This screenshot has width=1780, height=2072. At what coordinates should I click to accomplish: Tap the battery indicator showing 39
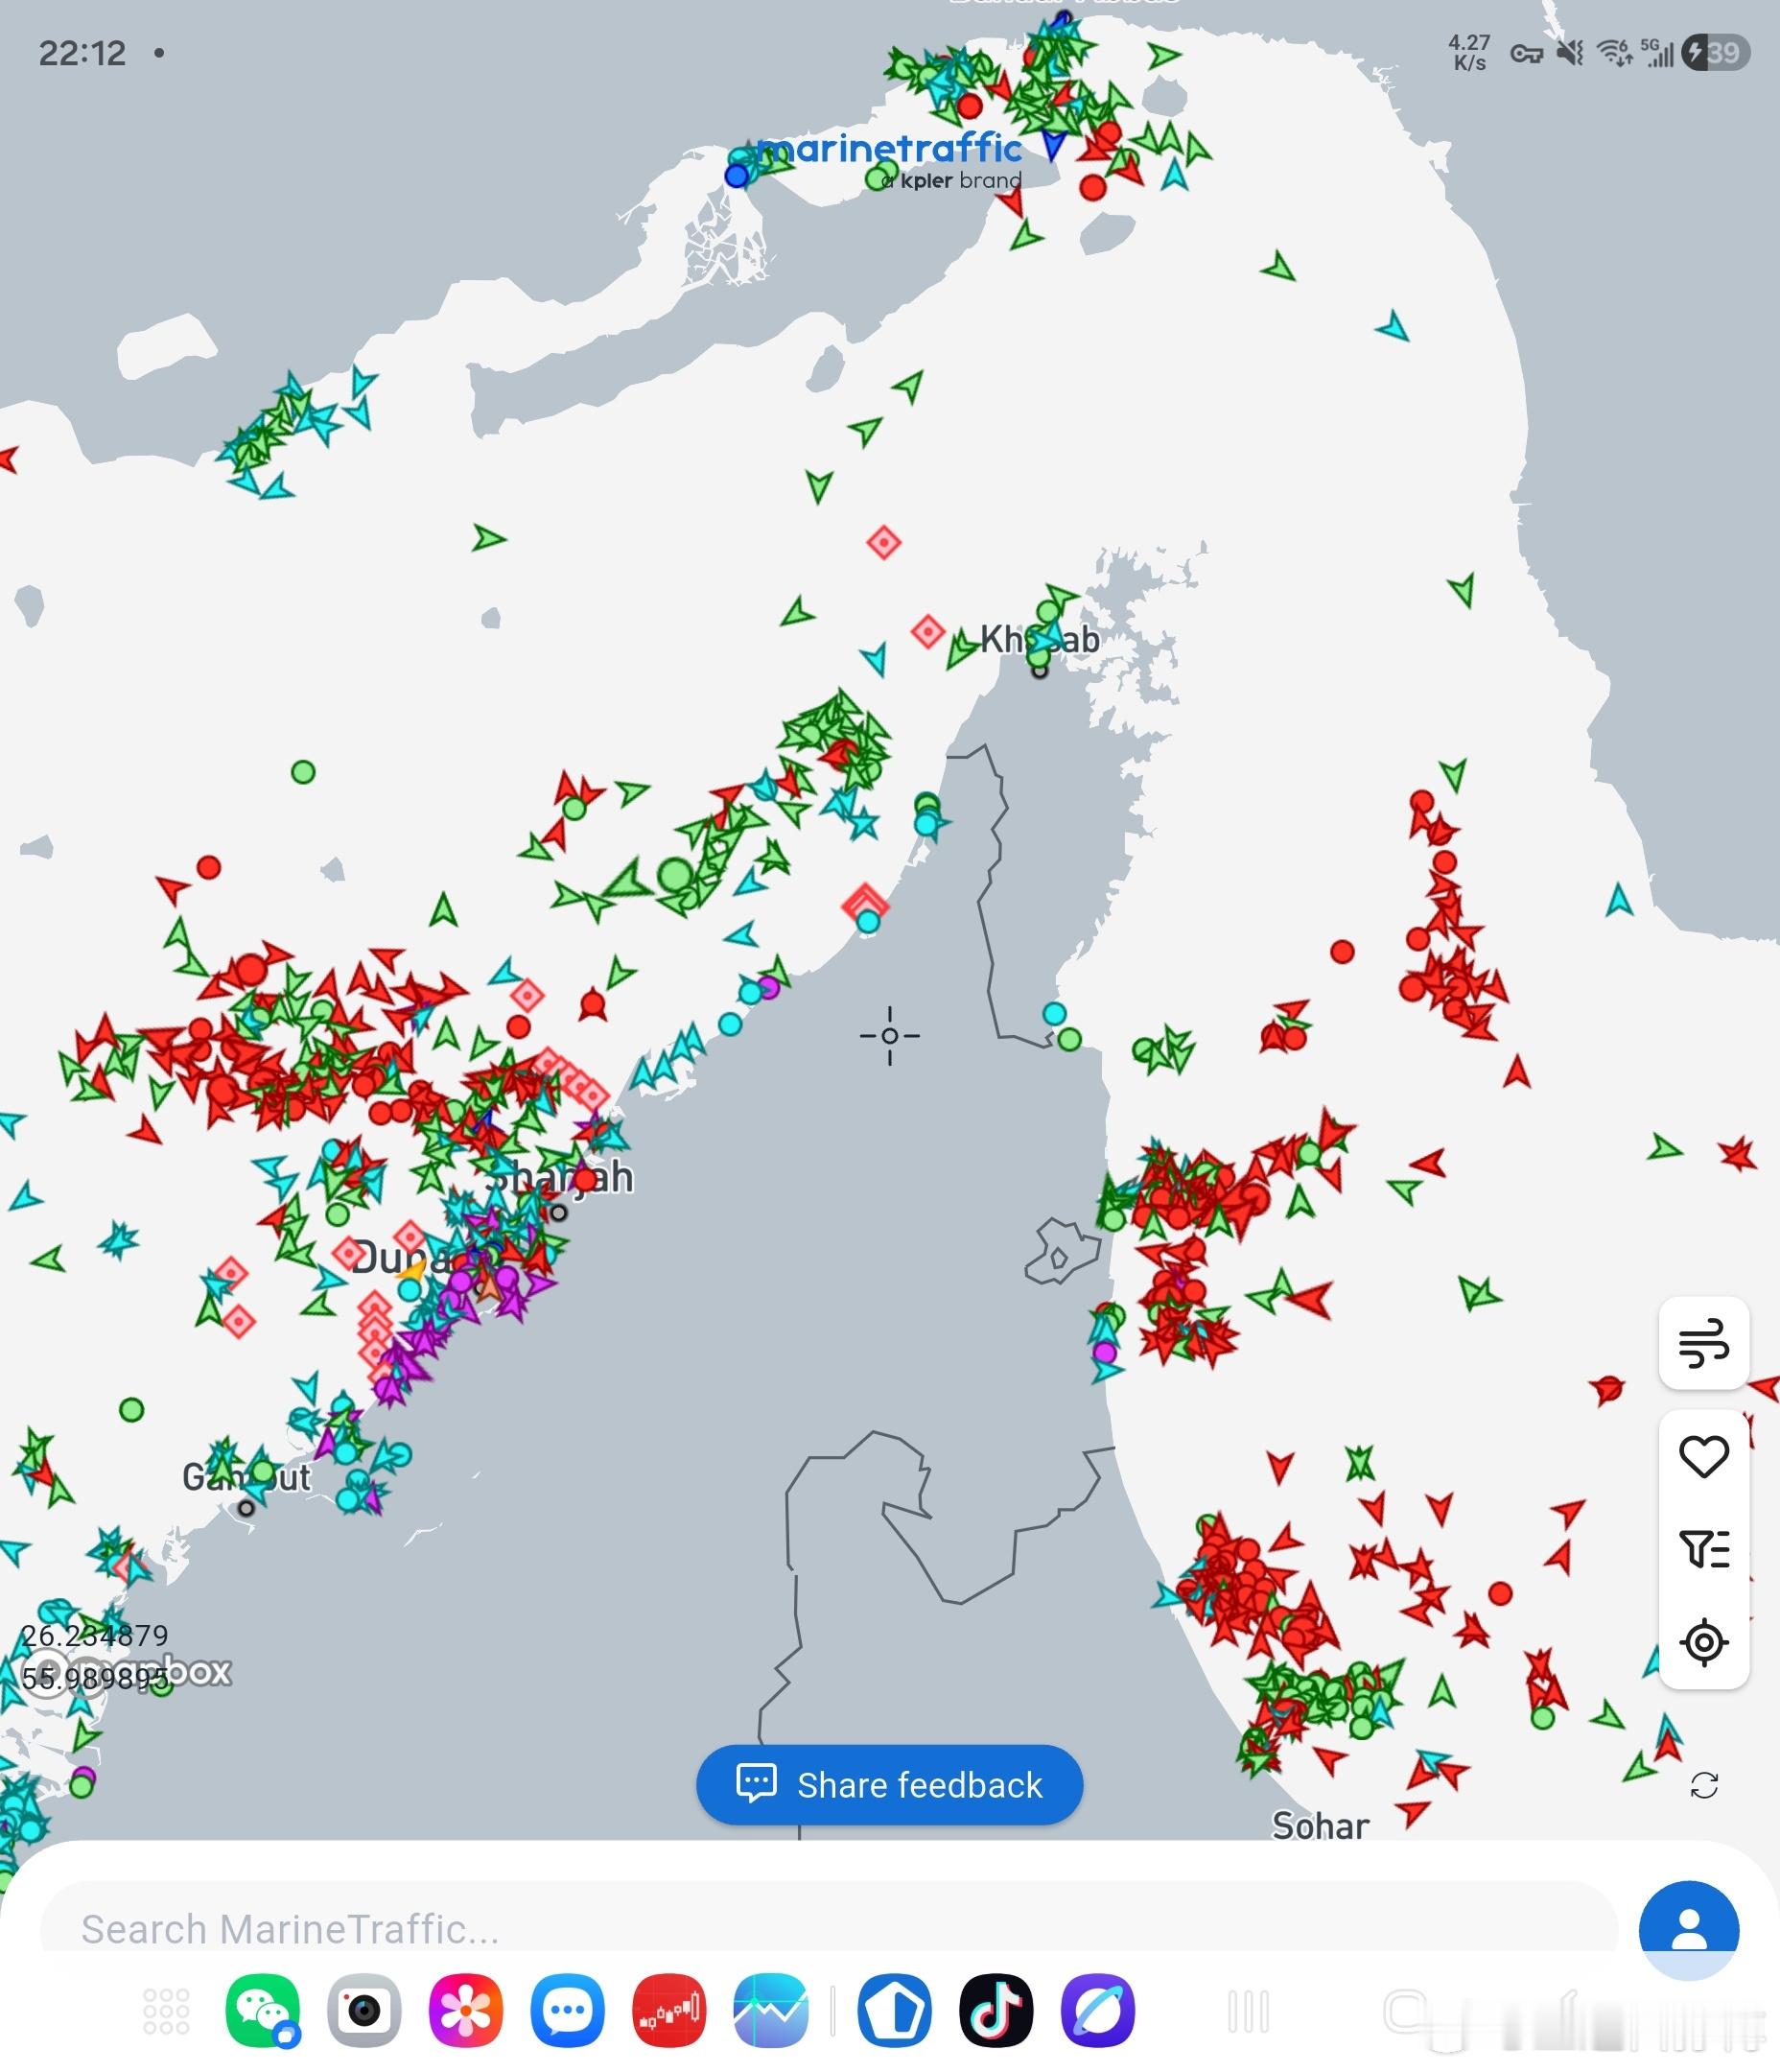point(1716,52)
